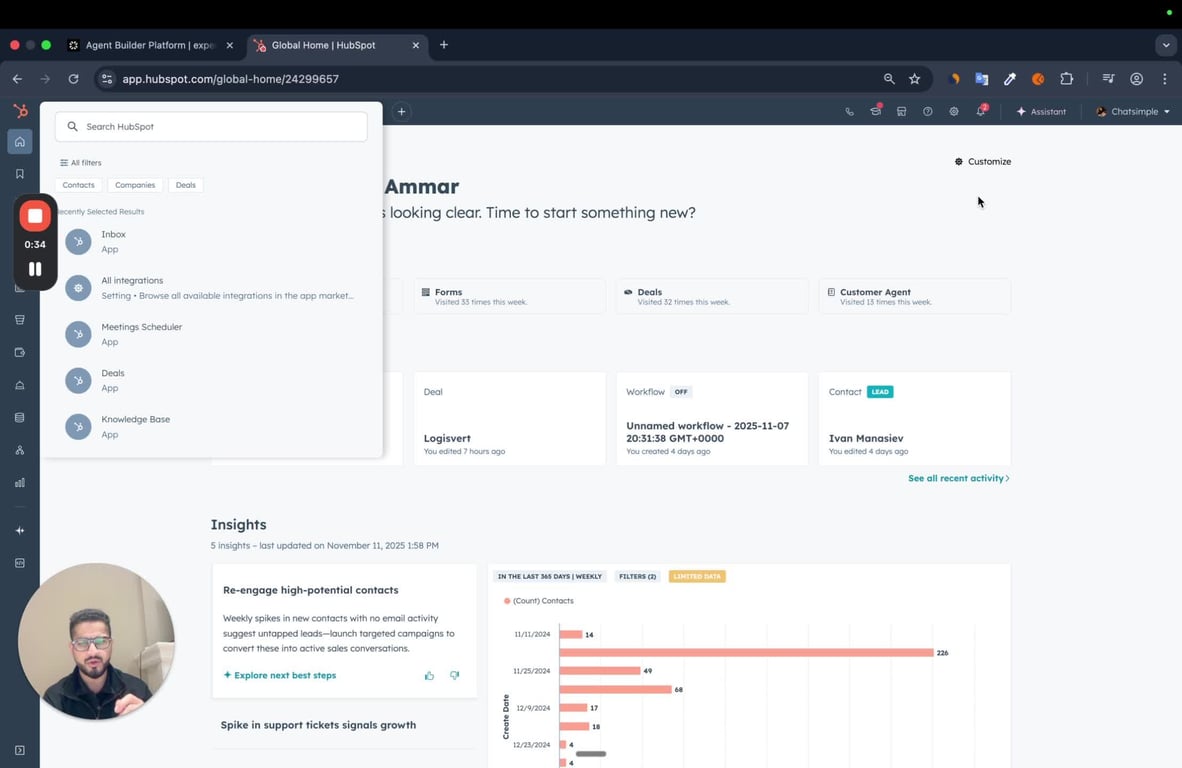This screenshot has width=1182, height=768.
Task: Click the plus button next to search panel
Action: (402, 112)
